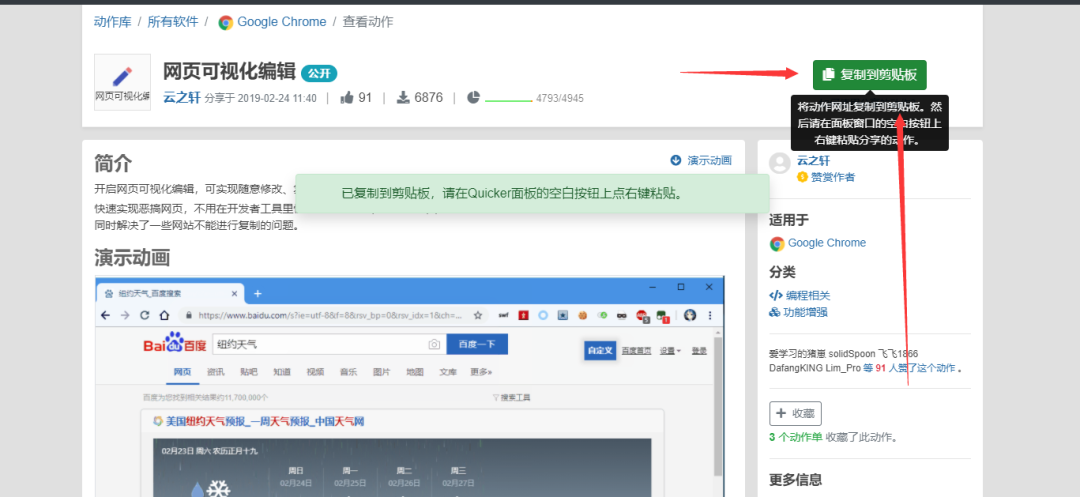
Task: Click the 公开 badge beside title
Action: [319, 73]
